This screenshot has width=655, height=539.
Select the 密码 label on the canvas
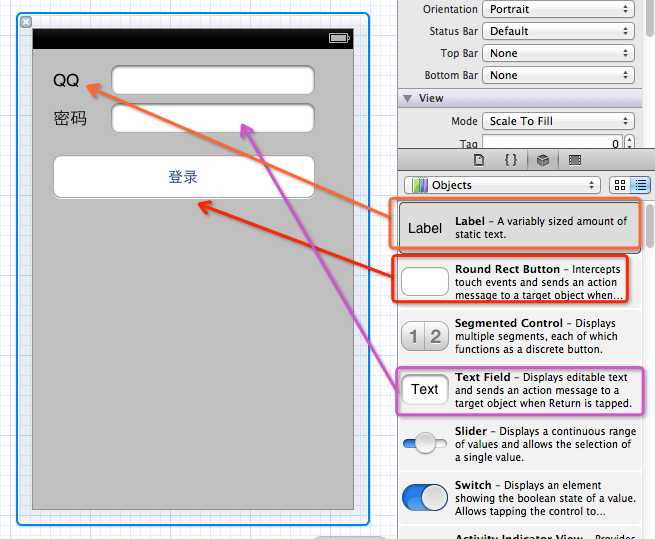pos(70,118)
